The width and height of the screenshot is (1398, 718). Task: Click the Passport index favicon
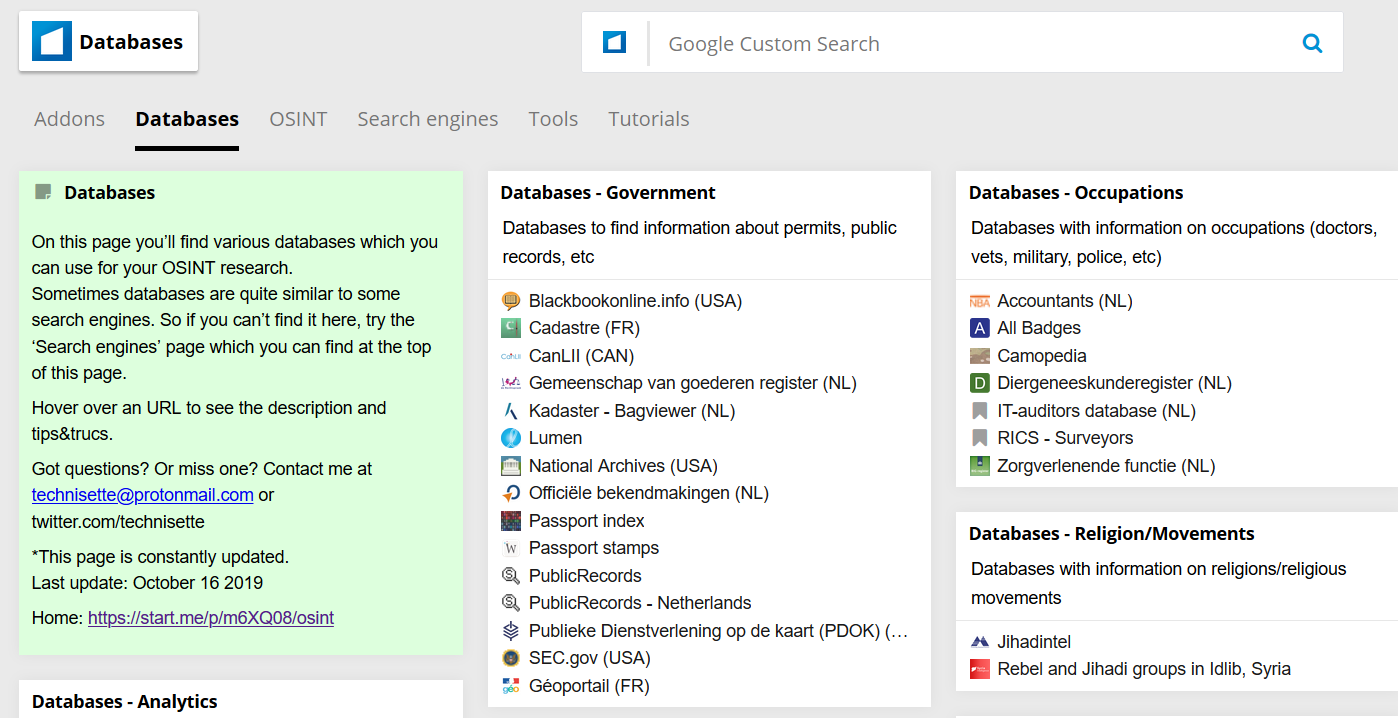pyautogui.click(x=511, y=521)
